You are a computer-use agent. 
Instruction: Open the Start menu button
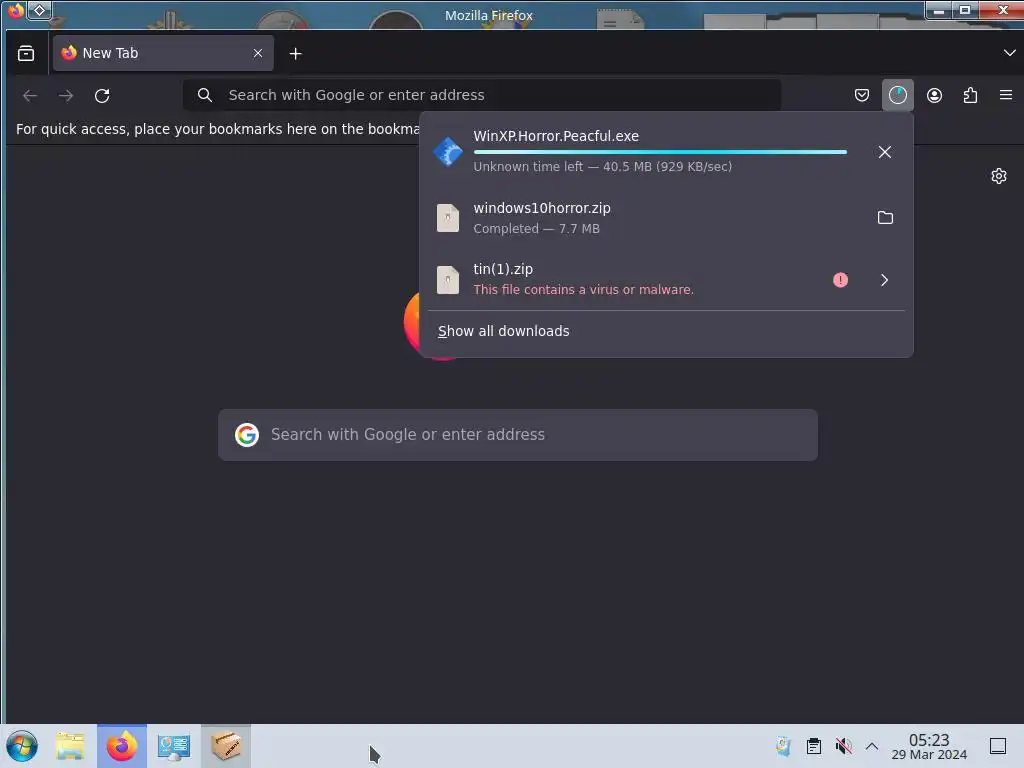pyautogui.click(x=22, y=746)
